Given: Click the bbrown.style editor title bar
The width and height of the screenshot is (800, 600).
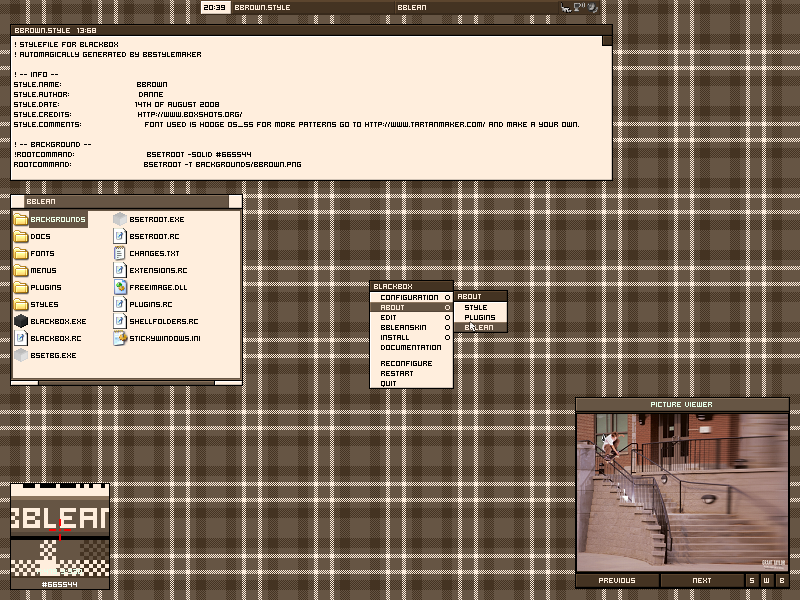Looking at the screenshot, I should [311, 31].
